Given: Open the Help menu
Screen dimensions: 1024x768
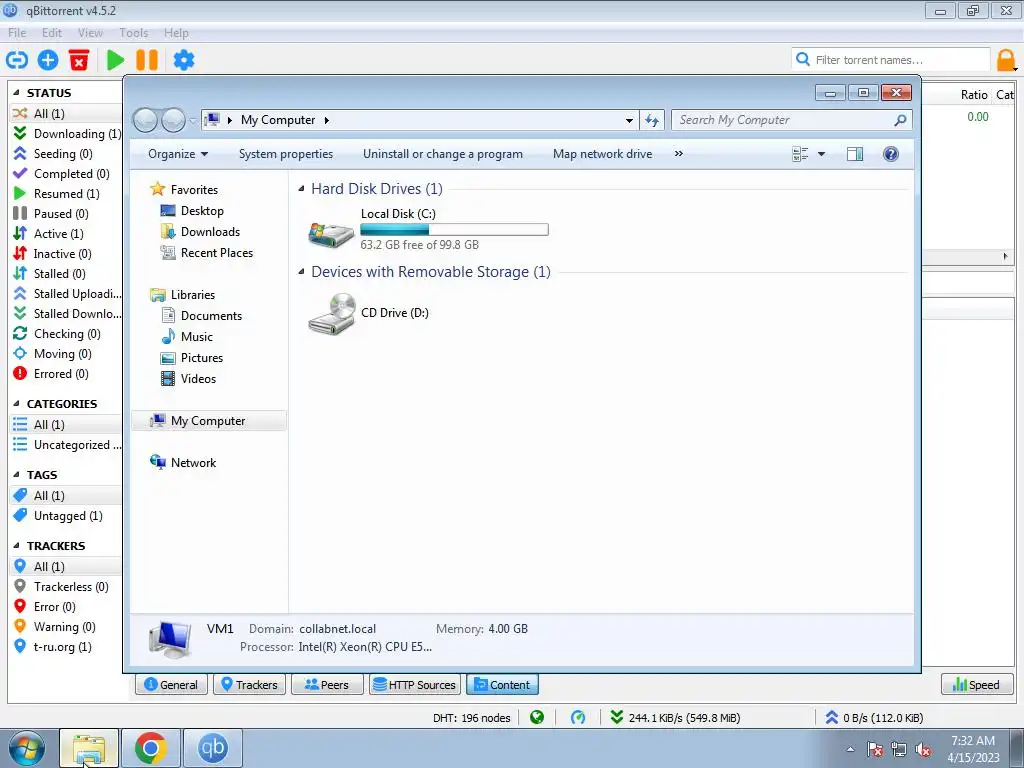Looking at the screenshot, I should point(176,33).
